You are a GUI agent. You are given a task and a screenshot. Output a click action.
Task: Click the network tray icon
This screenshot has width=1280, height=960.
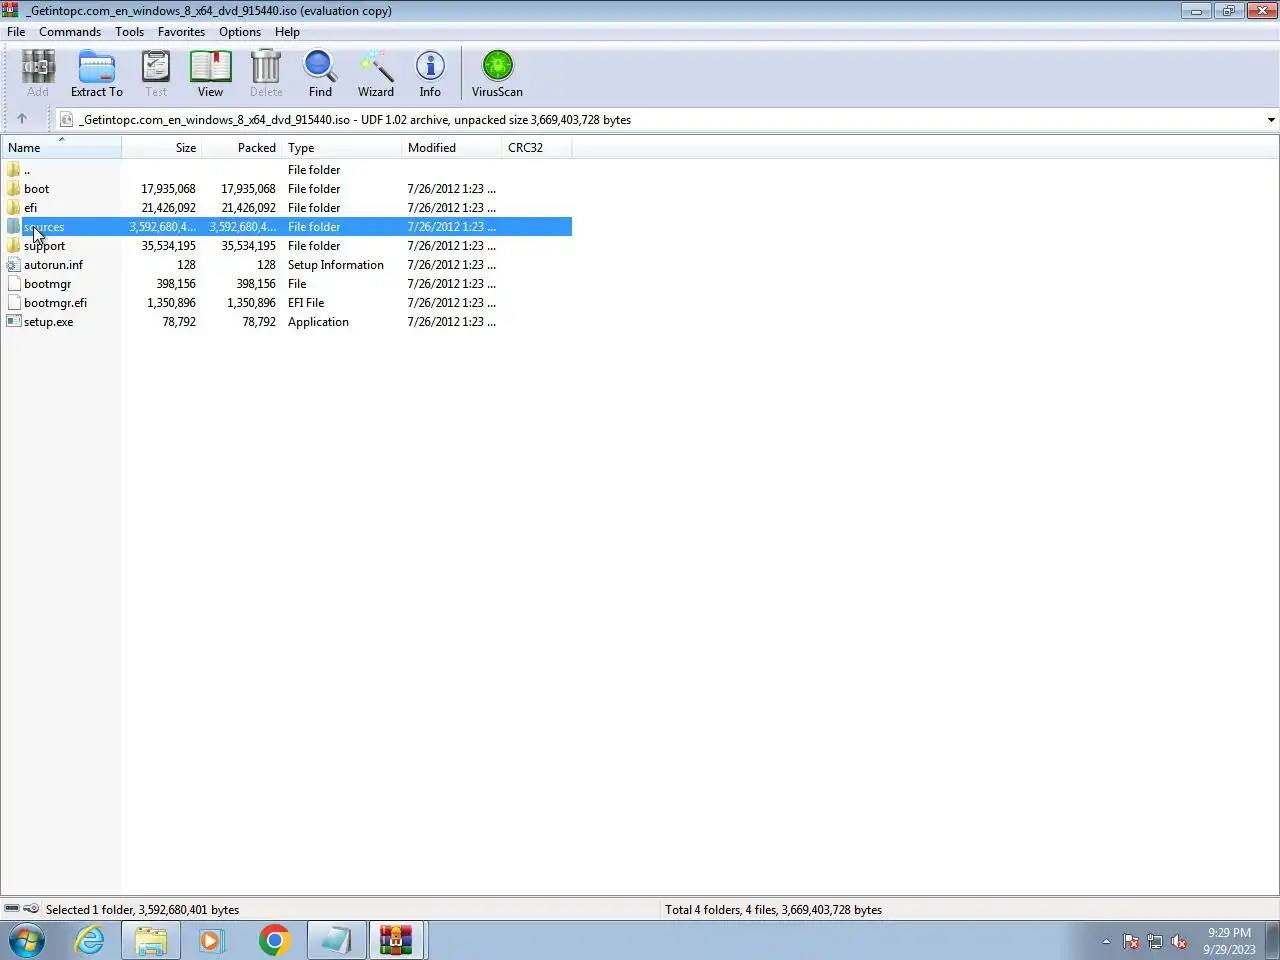(x=1155, y=941)
